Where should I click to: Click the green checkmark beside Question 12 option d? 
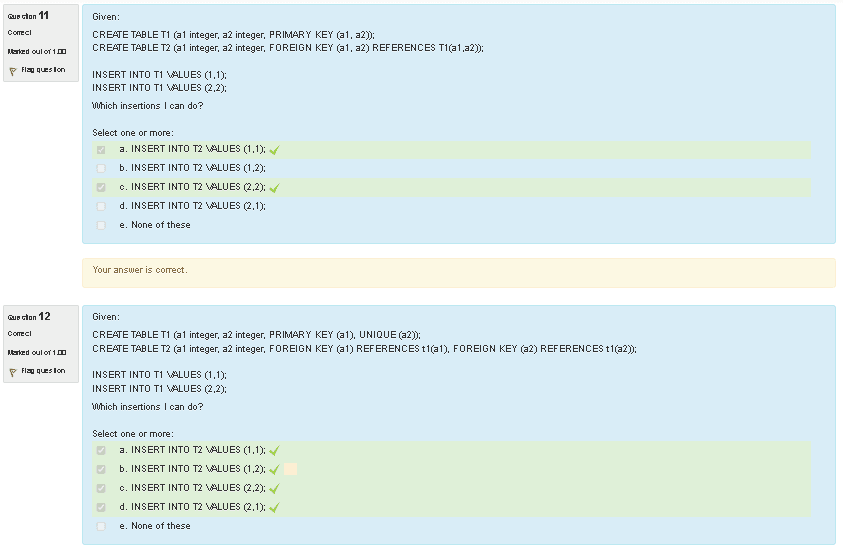click(x=273, y=508)
